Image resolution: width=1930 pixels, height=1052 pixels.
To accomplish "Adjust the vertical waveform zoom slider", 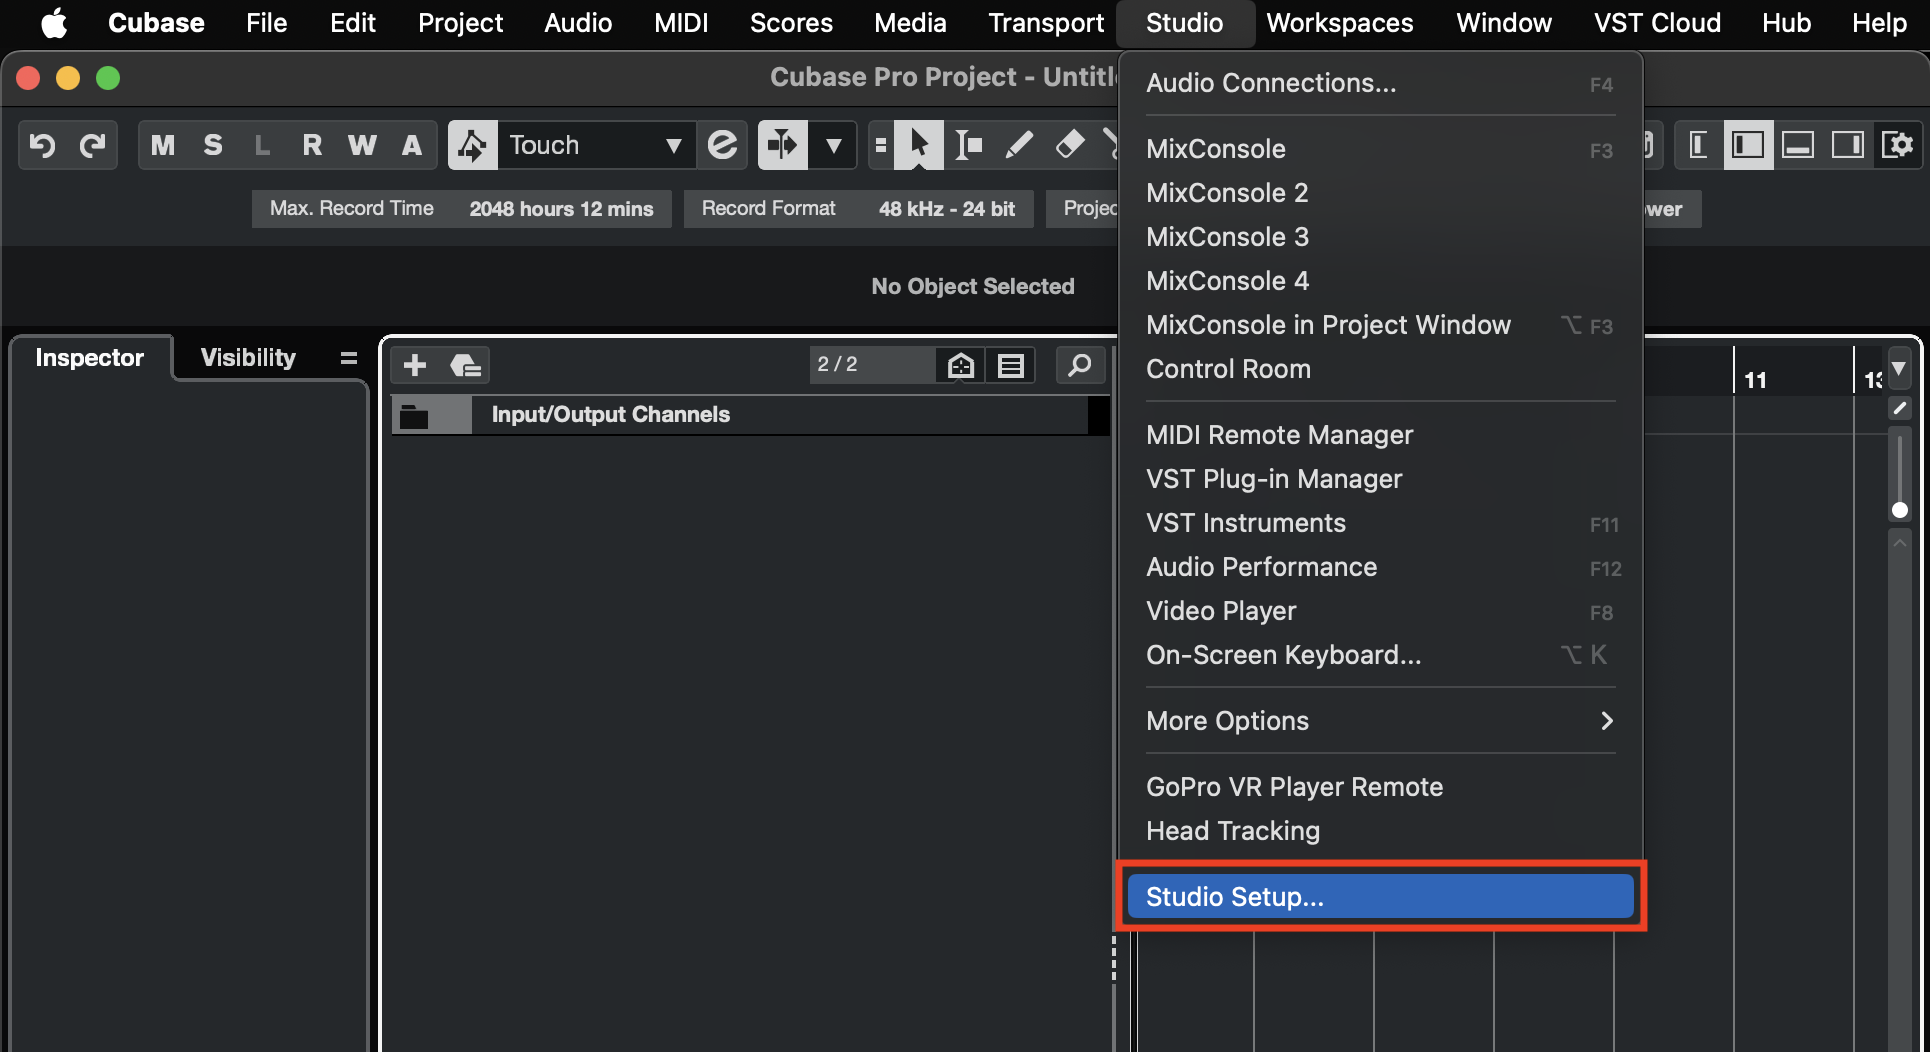I will click(x=1899, y=475).
